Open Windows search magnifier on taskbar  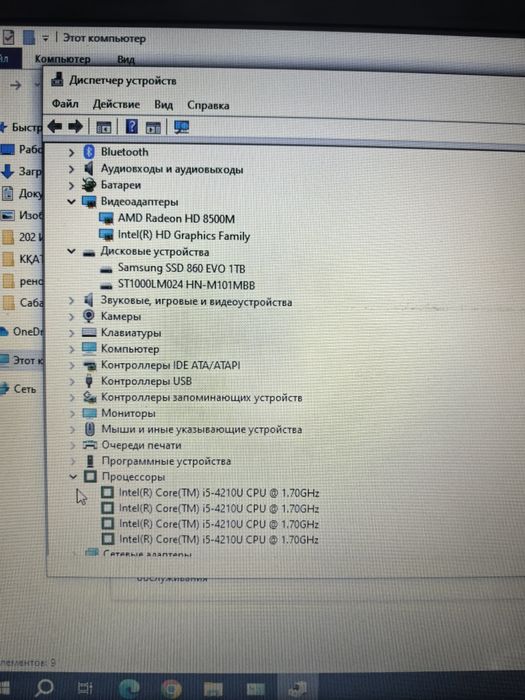(x=45, y=688)
